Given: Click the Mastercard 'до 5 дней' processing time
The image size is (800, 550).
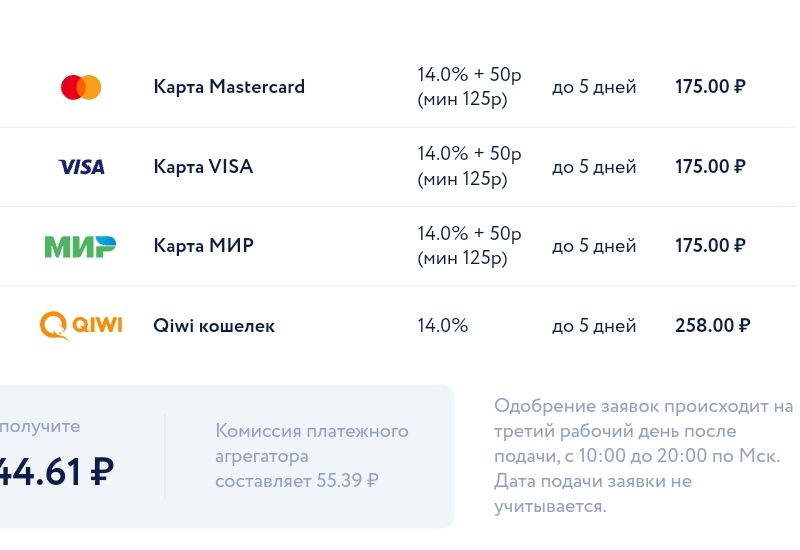Looking at the screenshot, I should [594, 87].
